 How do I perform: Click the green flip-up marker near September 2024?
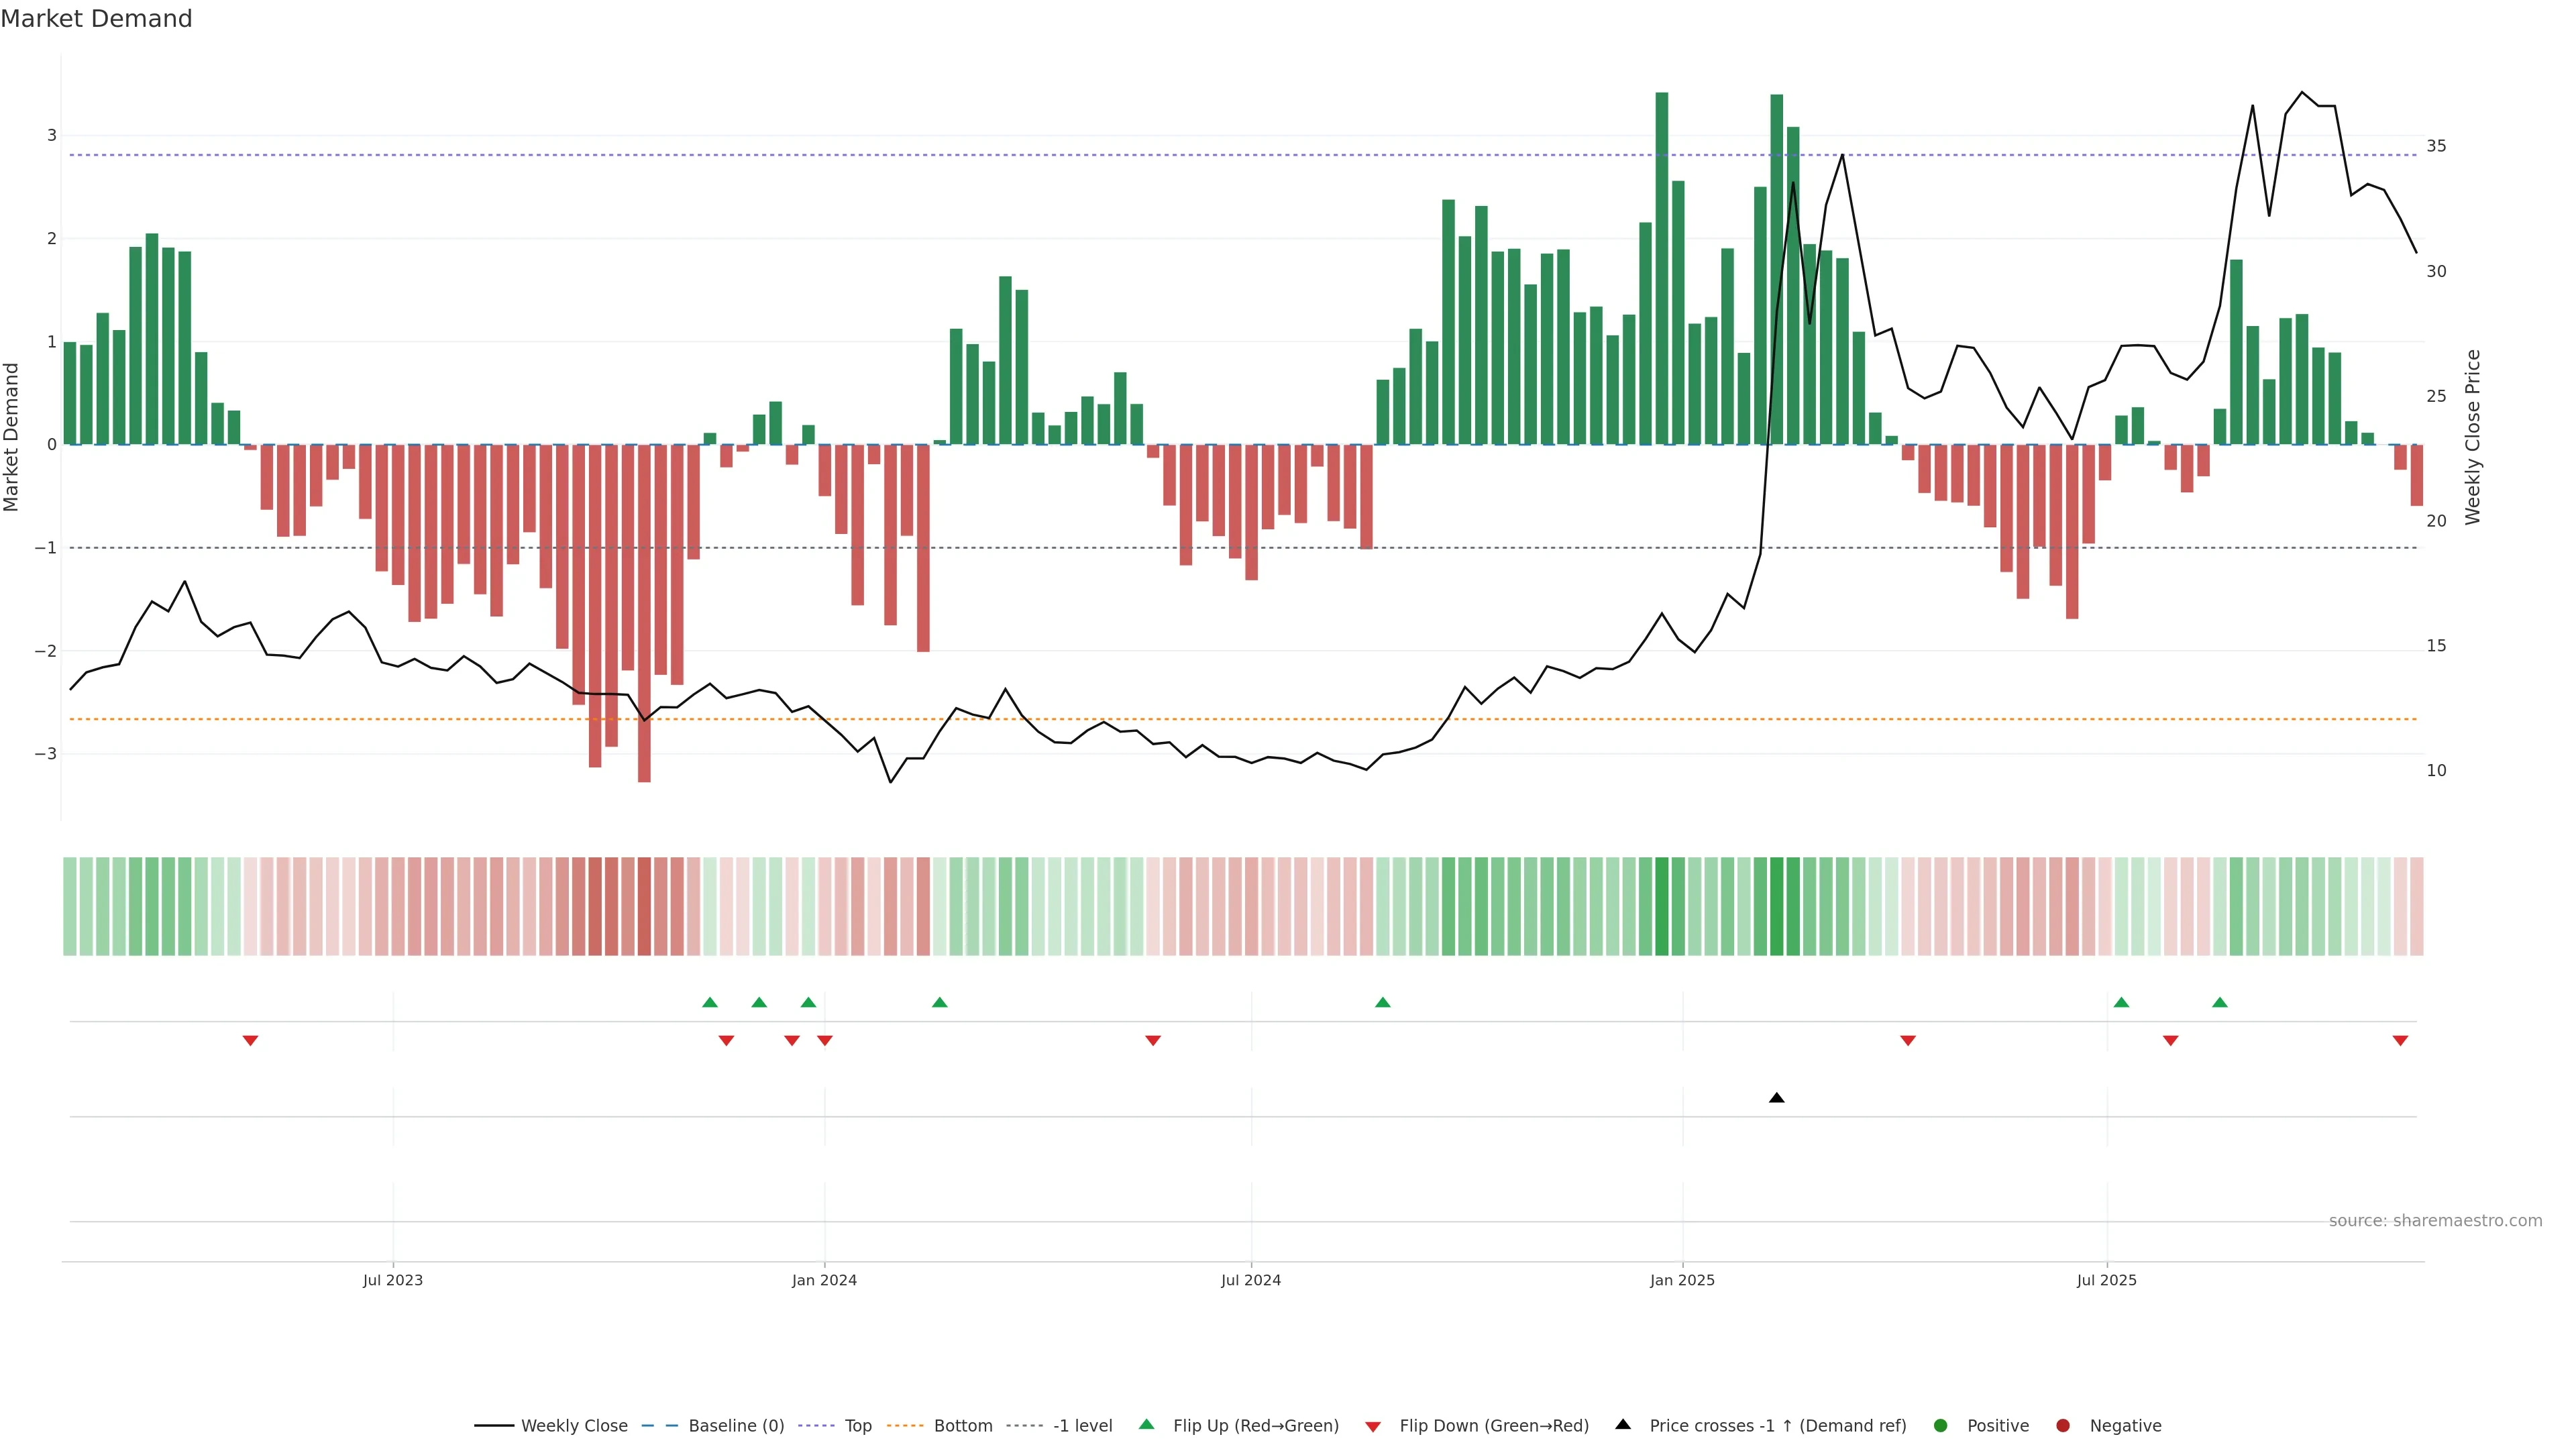coord(1382,1002)
